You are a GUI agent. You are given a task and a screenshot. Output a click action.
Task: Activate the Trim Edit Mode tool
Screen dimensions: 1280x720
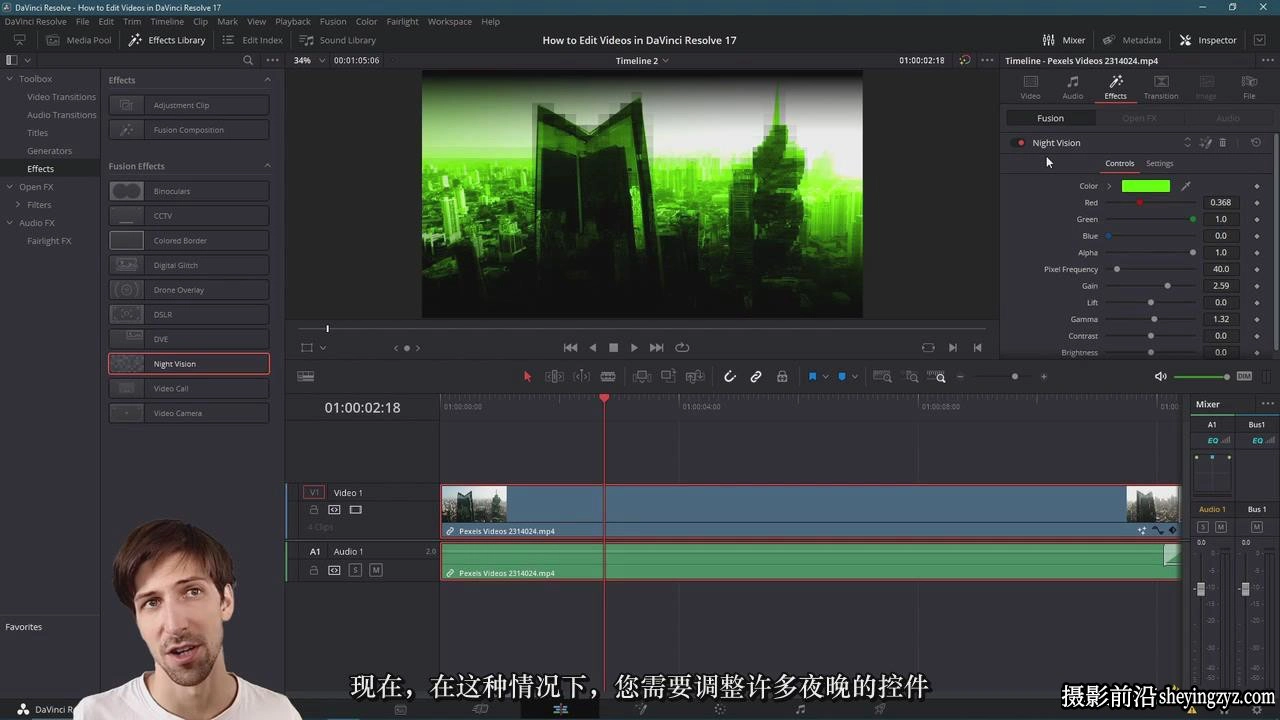pos(554,377)
